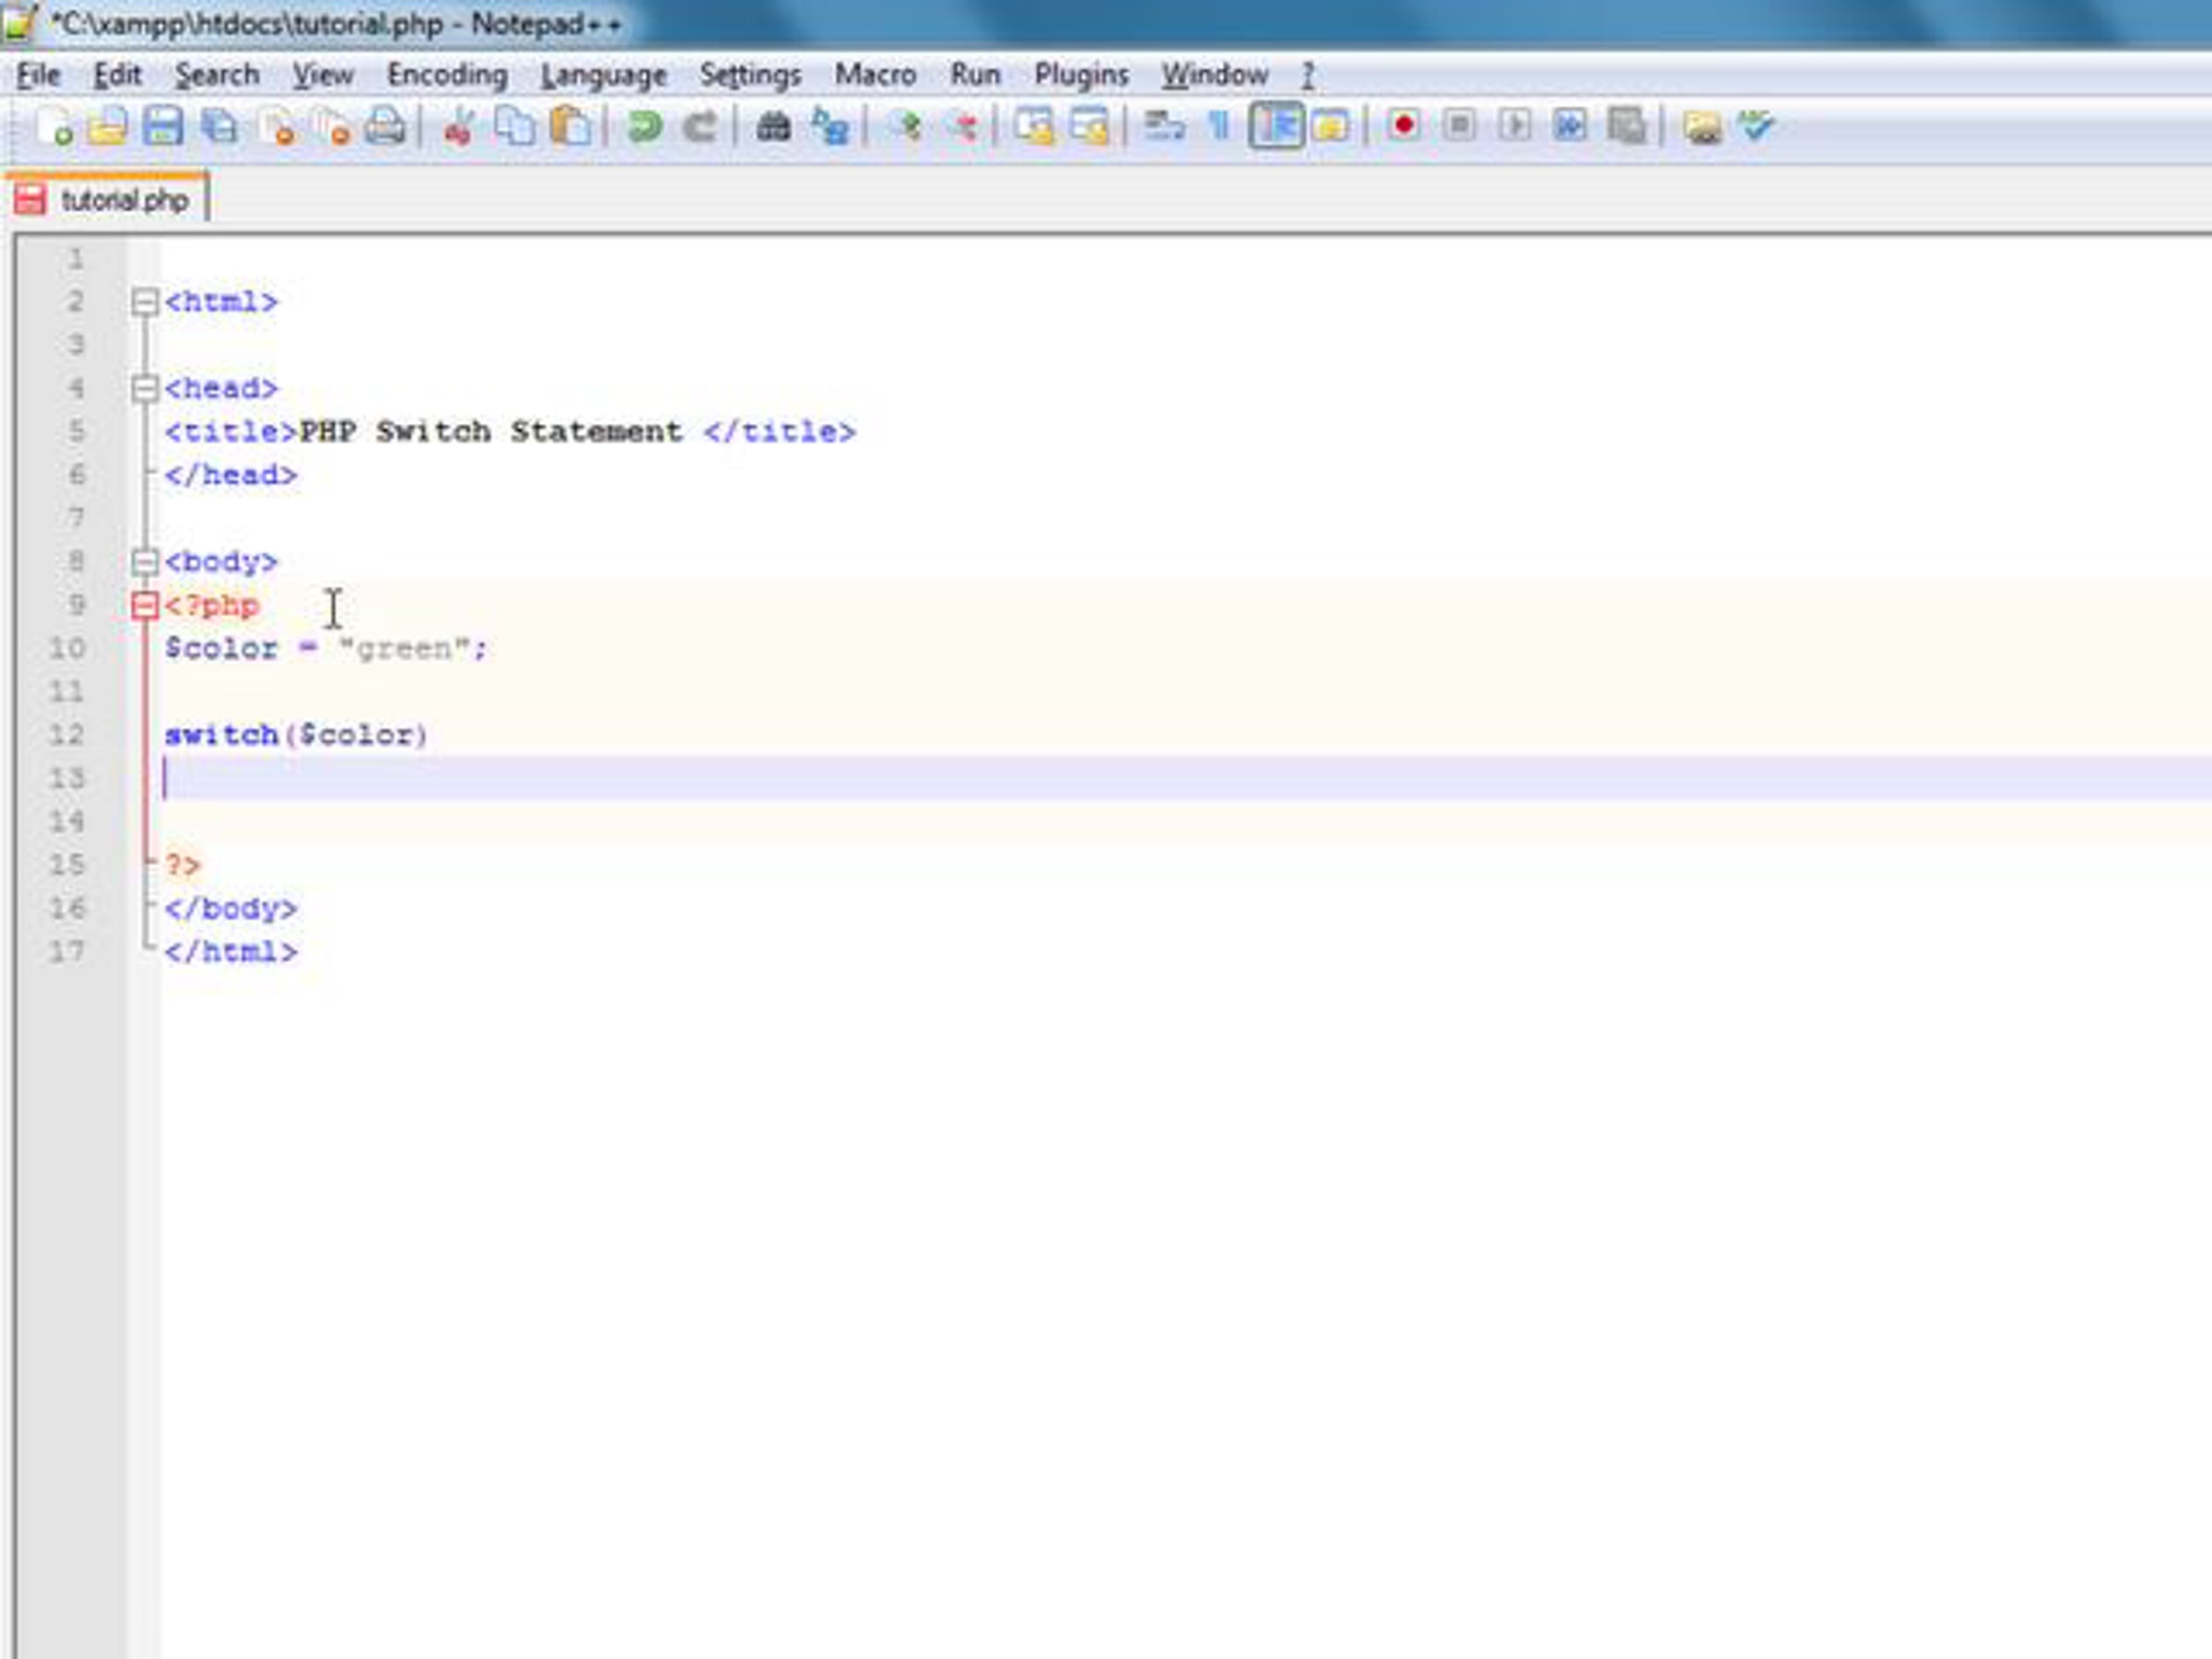Collapse the <body> fold marker
This screenshot has width=2212, height=1659.
click(x=145, y=562)
